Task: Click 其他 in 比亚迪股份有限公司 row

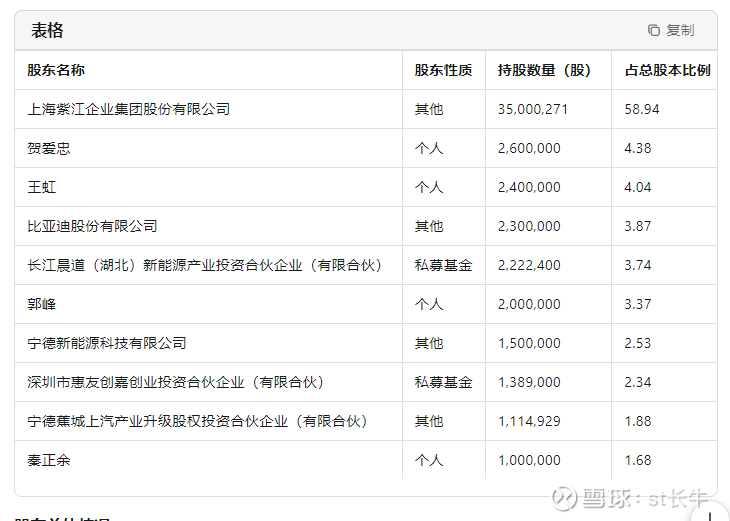Action: pos(429,226)
